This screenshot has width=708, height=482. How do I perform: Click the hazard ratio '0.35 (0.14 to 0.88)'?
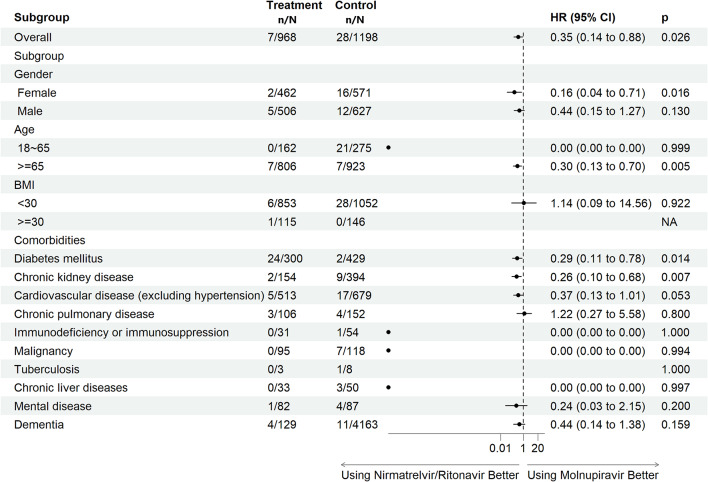[x=597, y=37]
